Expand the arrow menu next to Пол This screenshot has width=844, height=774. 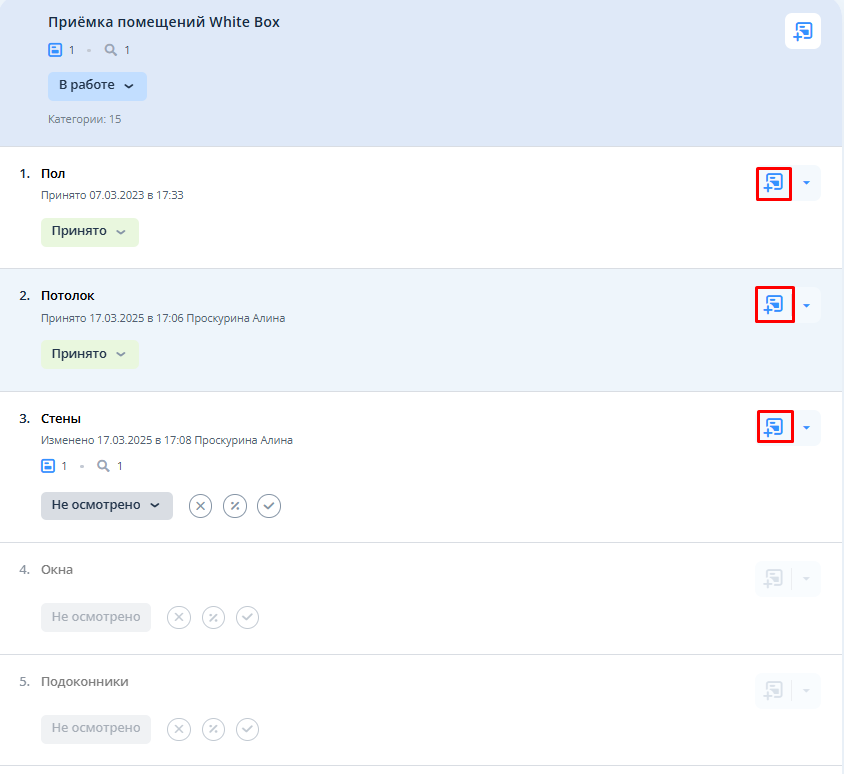(x=806, y=183)
